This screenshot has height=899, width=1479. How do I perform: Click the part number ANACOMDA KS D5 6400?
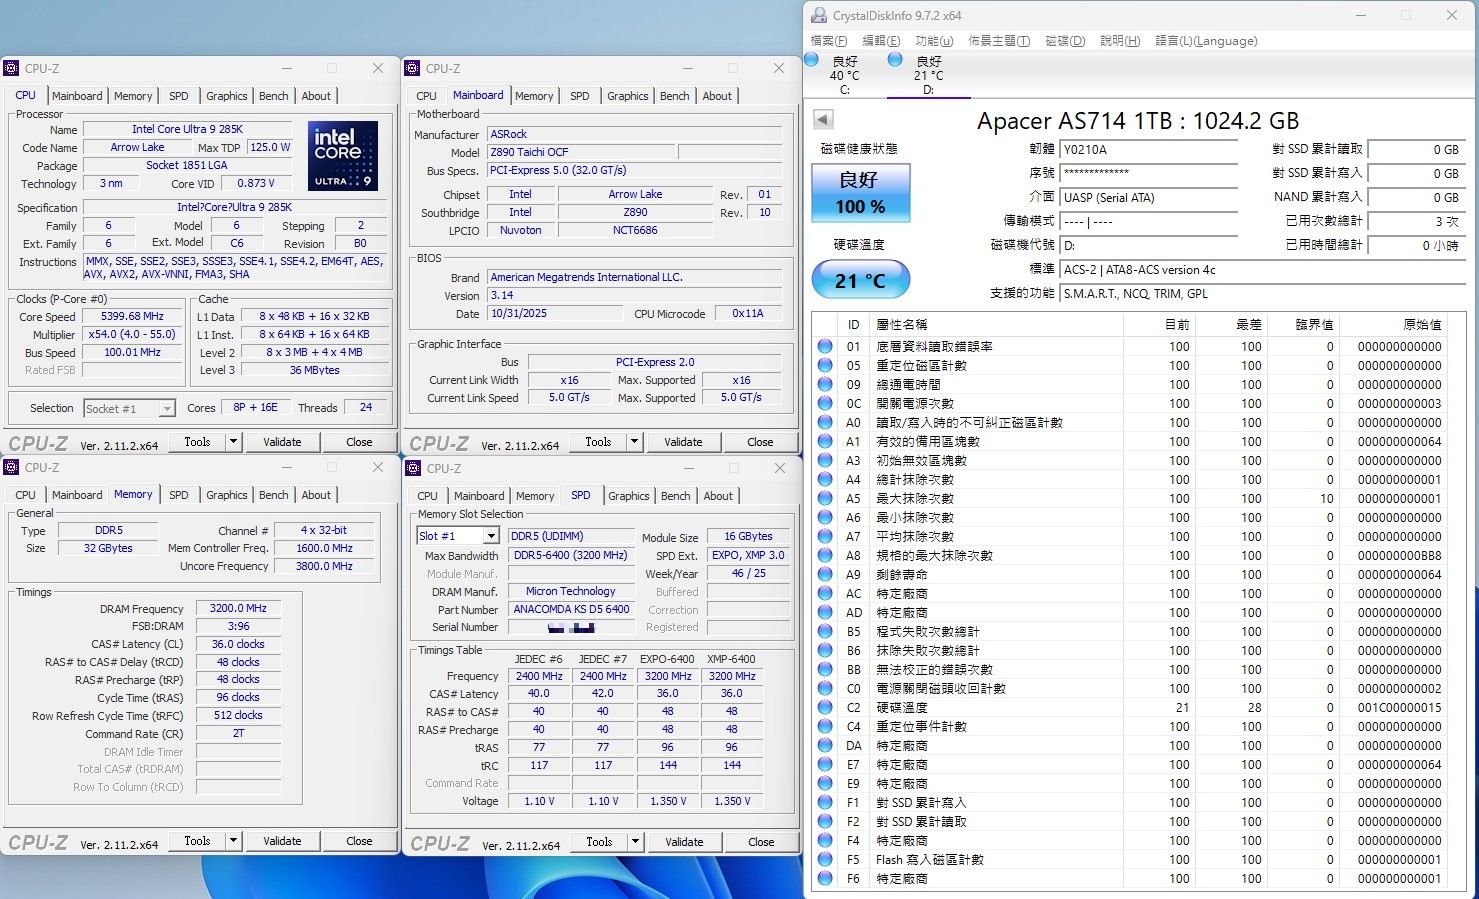click(x=571, y=609)
